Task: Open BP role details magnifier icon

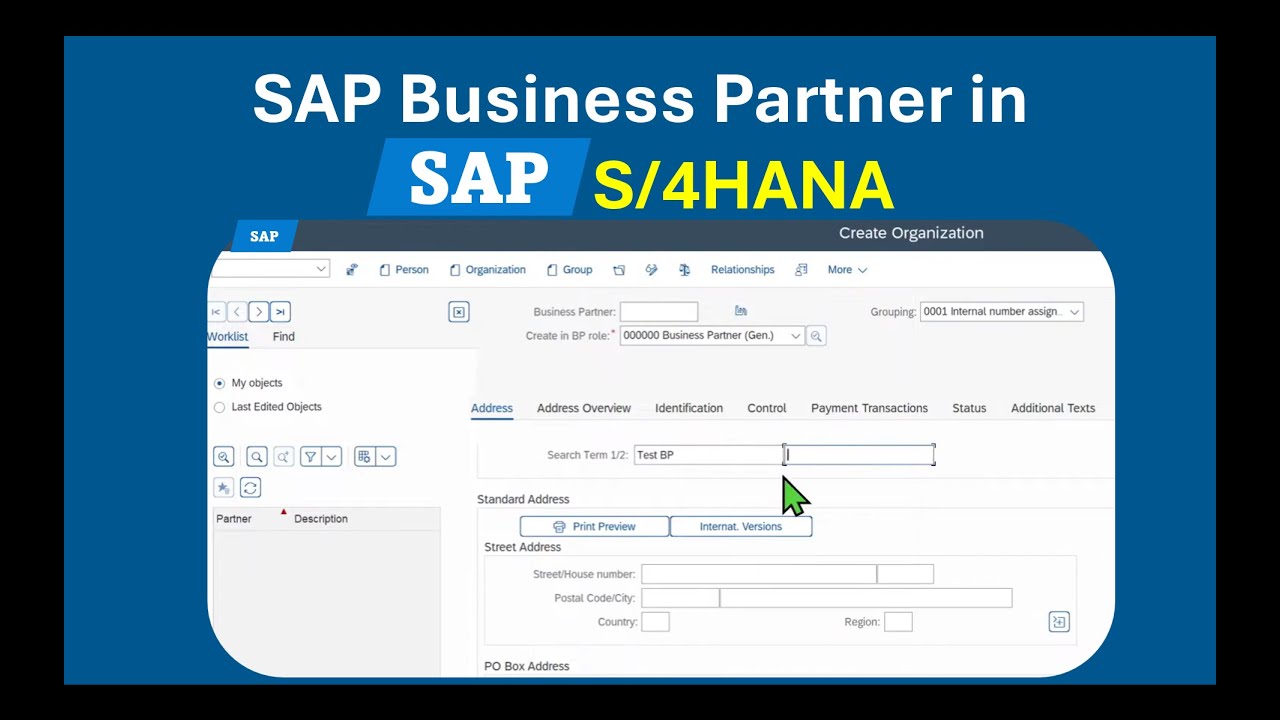Action: pos(816,336)
